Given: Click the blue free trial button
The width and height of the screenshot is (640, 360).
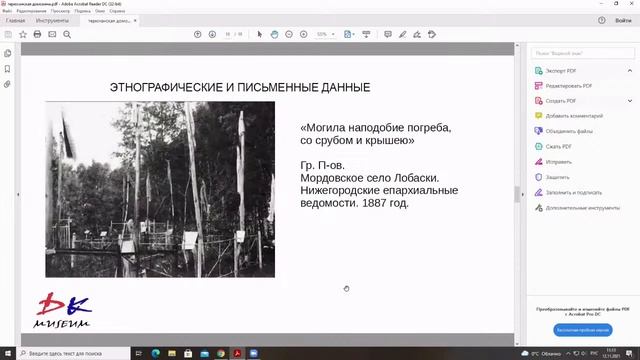Looking at the screenshot, I should (x=583, y=330).
